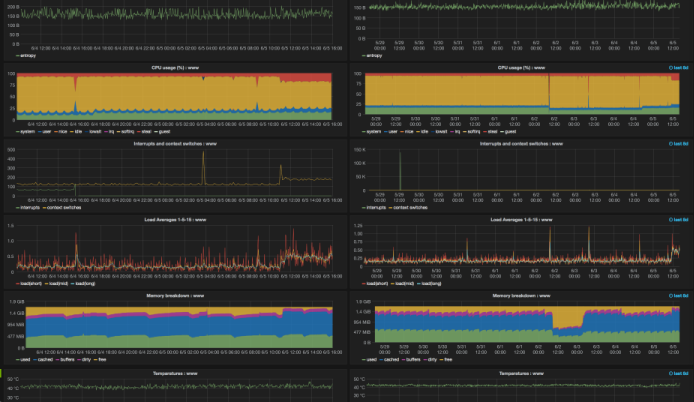Toggle softirq series in left CPU legend

click(126, 131)
